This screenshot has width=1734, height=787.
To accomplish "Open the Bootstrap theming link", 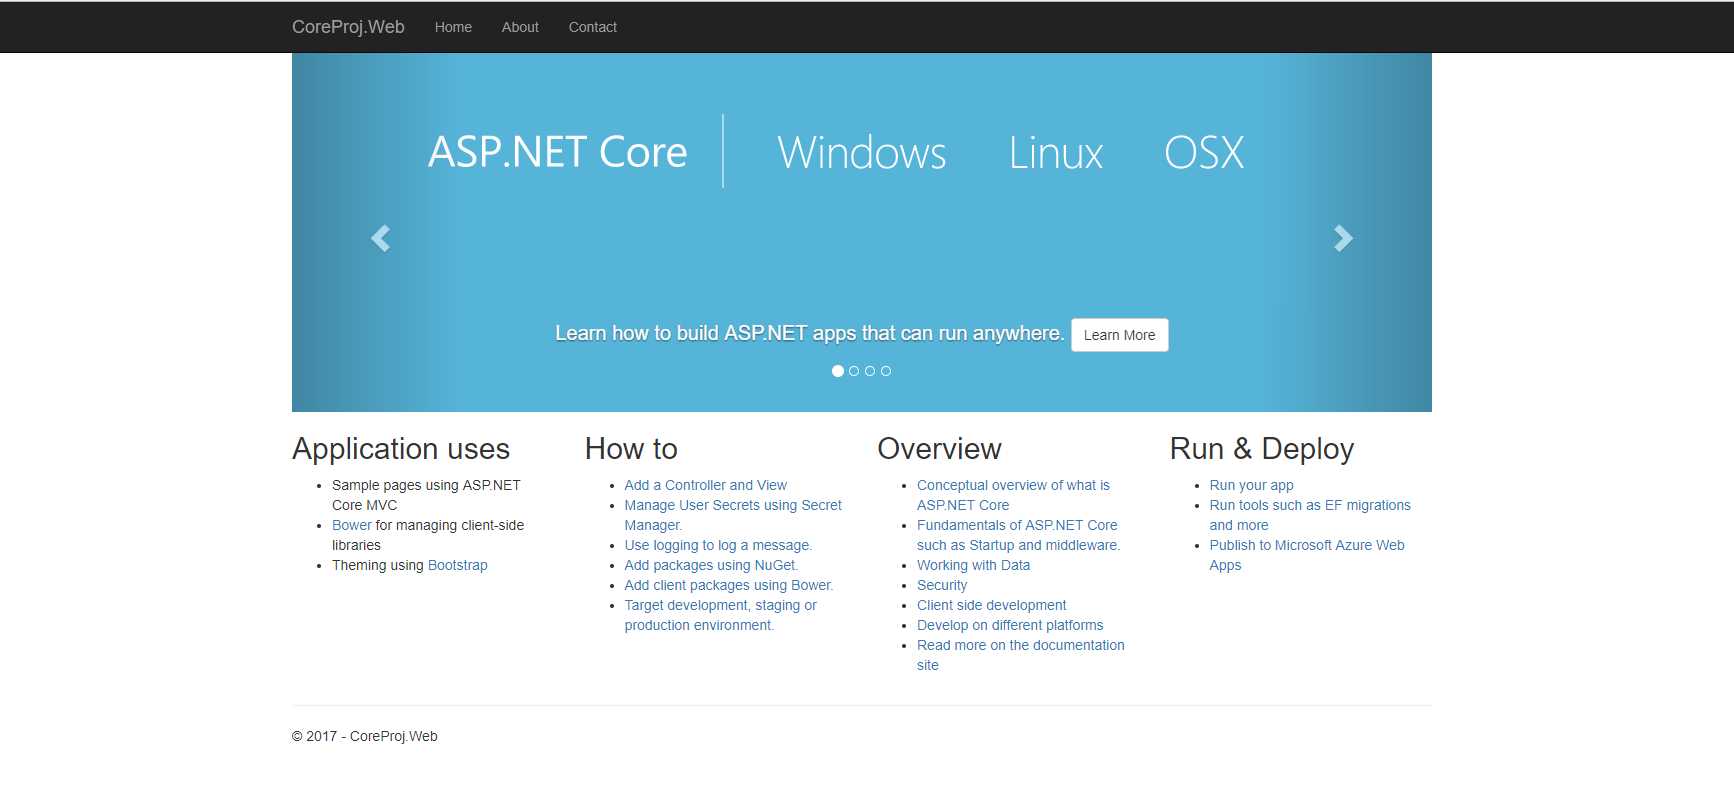I will click(x=458, y=565).
